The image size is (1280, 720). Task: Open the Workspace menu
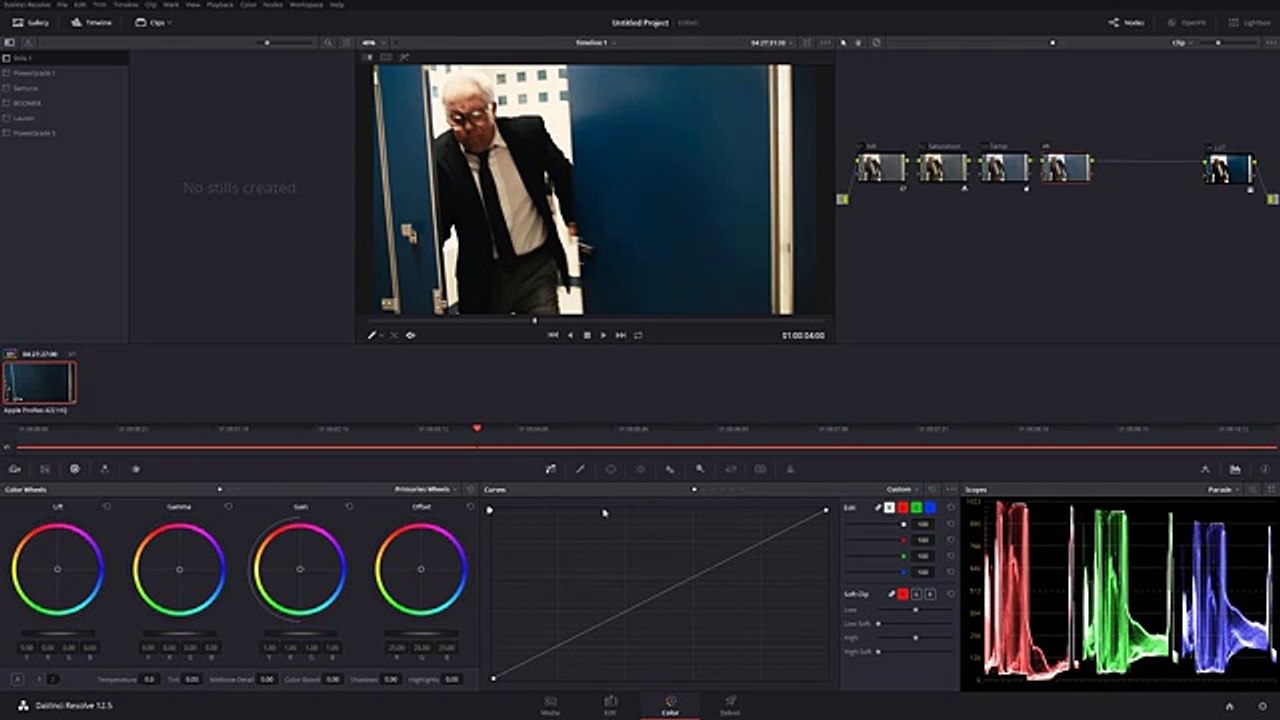coord(306,5)
